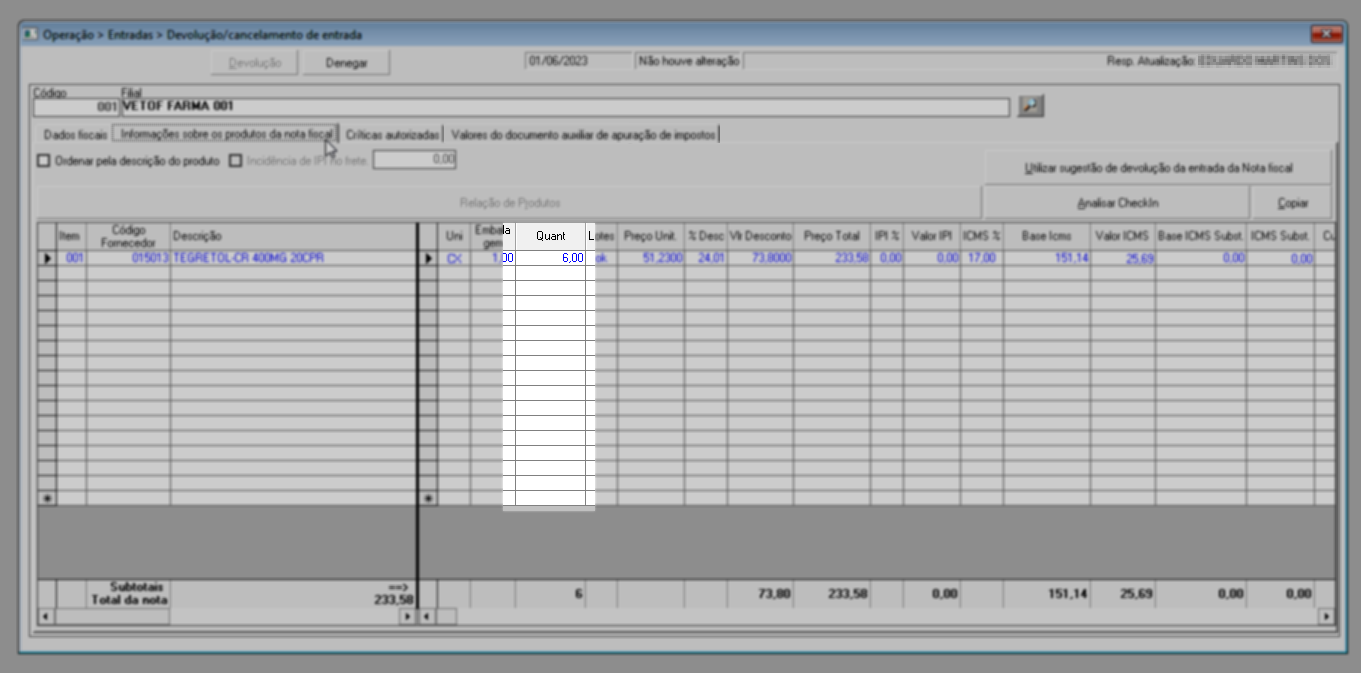
Task: Click the row selector arrow for item 001
Action: [47, 258]
